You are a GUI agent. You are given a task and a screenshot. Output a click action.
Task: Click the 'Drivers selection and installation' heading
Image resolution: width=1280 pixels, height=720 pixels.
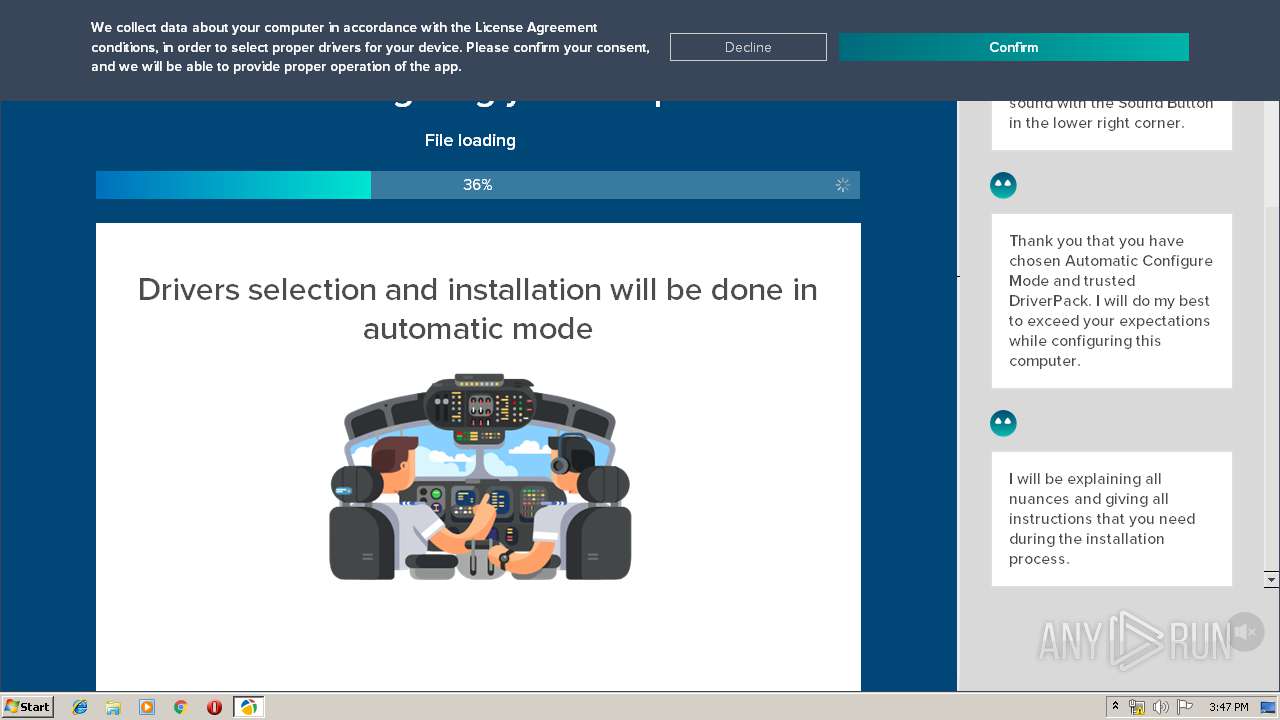(478, 309)
